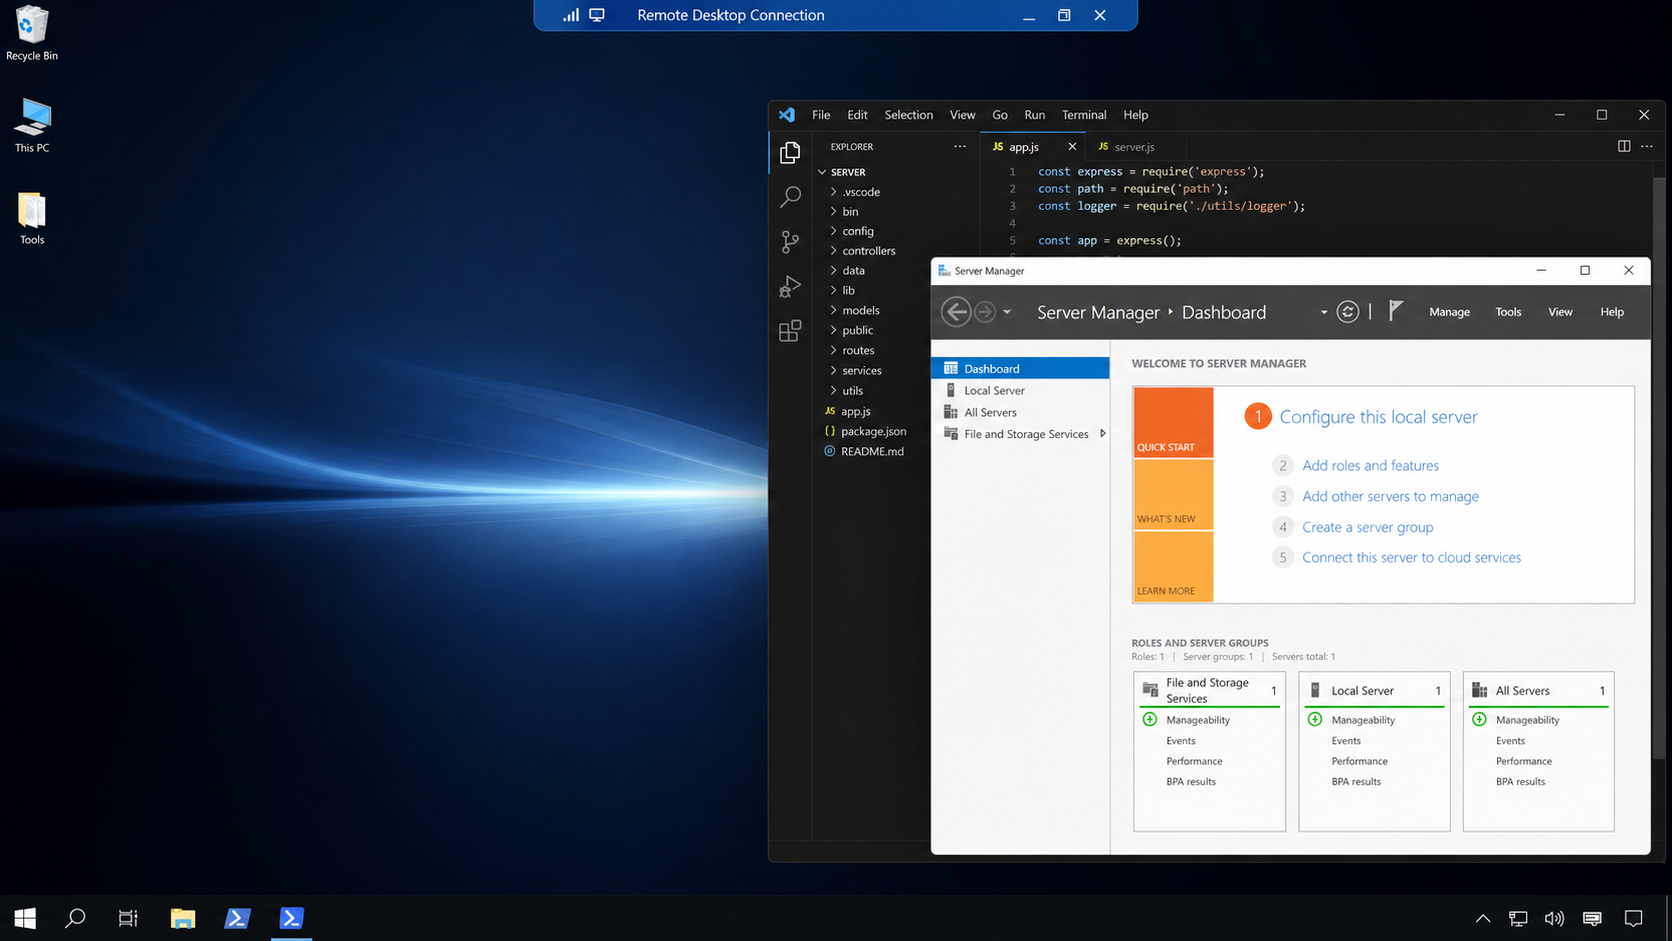The image size is (1672, 941).
Task: Open Source Control view in VS Code
Action: click(790, 241)
